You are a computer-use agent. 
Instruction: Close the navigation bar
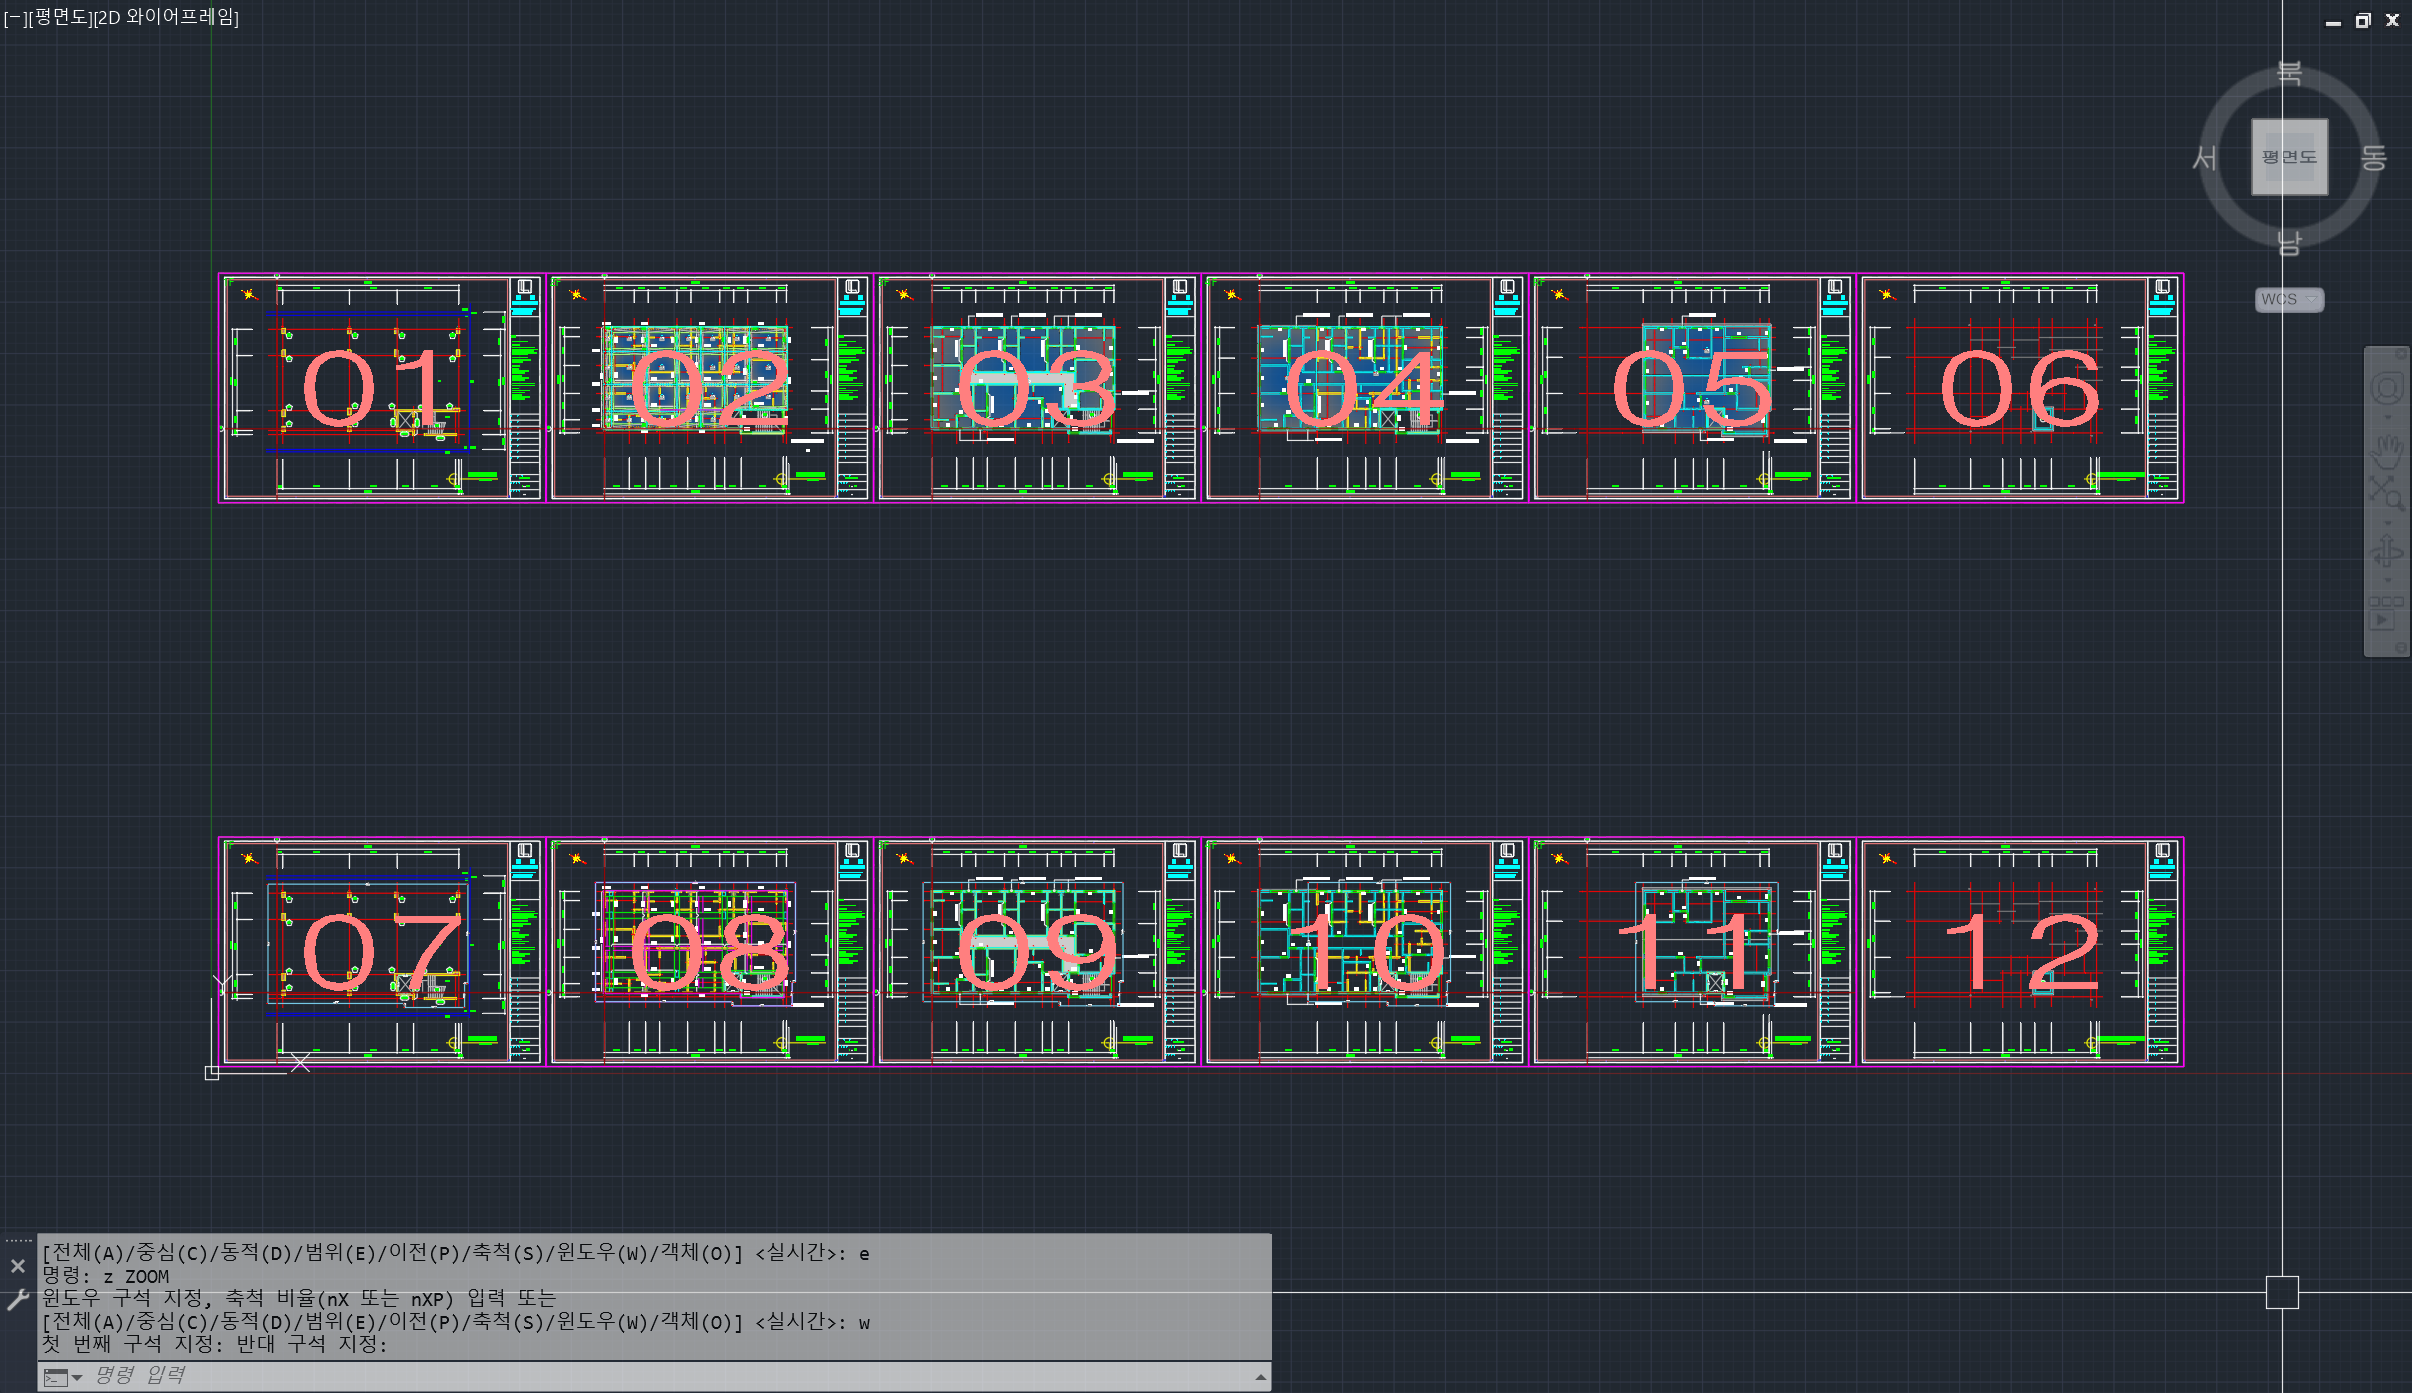[x=2400, y=354]
